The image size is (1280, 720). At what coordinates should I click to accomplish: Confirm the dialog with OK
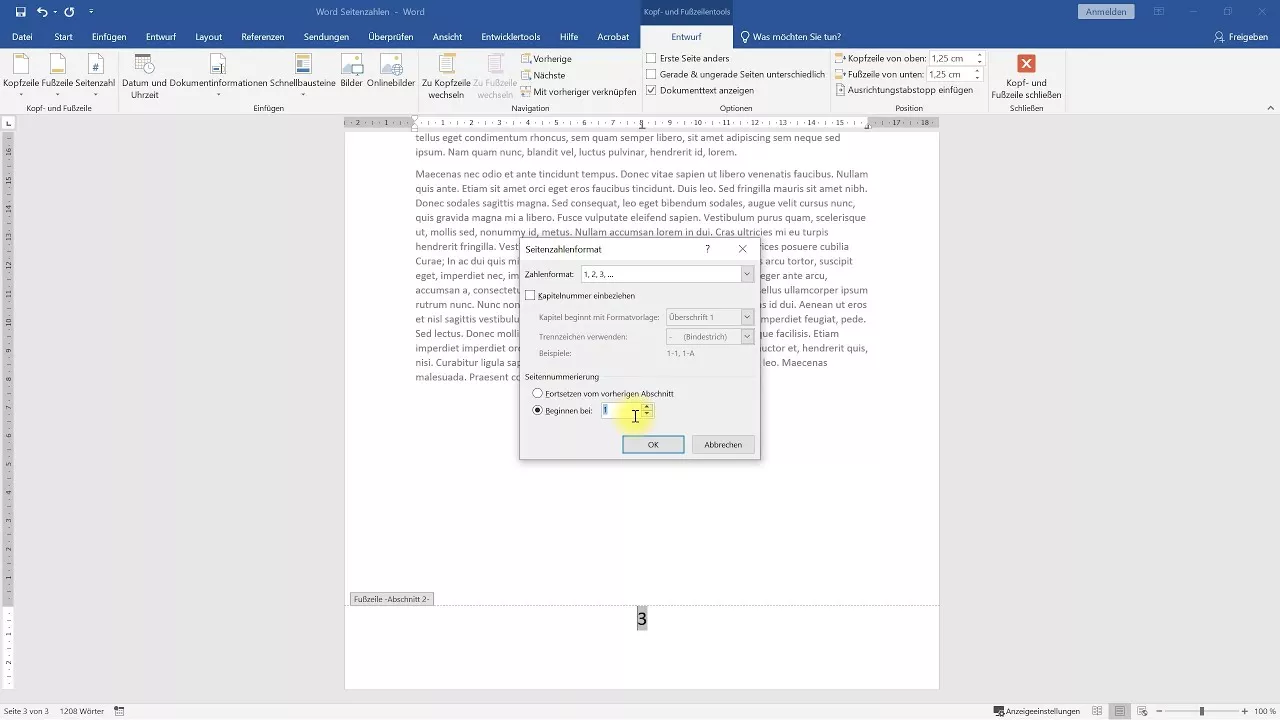pyautogui.click(x=653, y=444)
